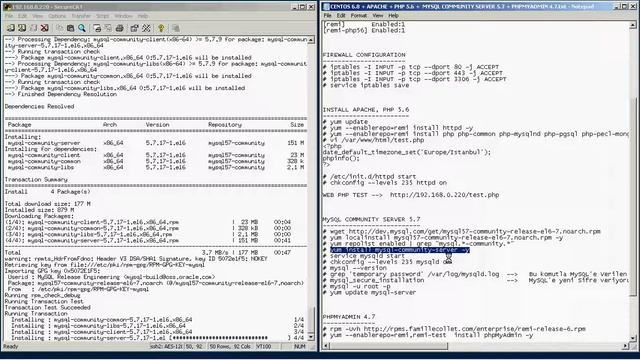The height and width of the screenshot is (360, 640).
Task: Click 'INSTALL APACHE, PHP 5.6' heading
Action: (x=366, y=110)
